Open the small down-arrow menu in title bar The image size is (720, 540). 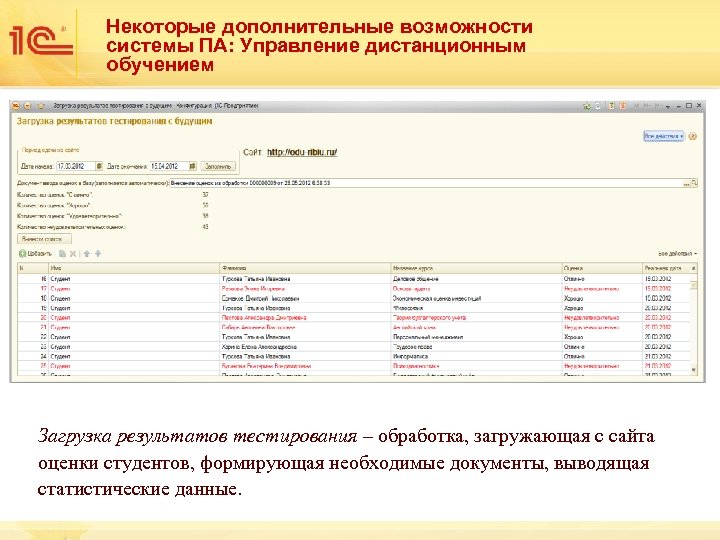click(x=668, y=107)
